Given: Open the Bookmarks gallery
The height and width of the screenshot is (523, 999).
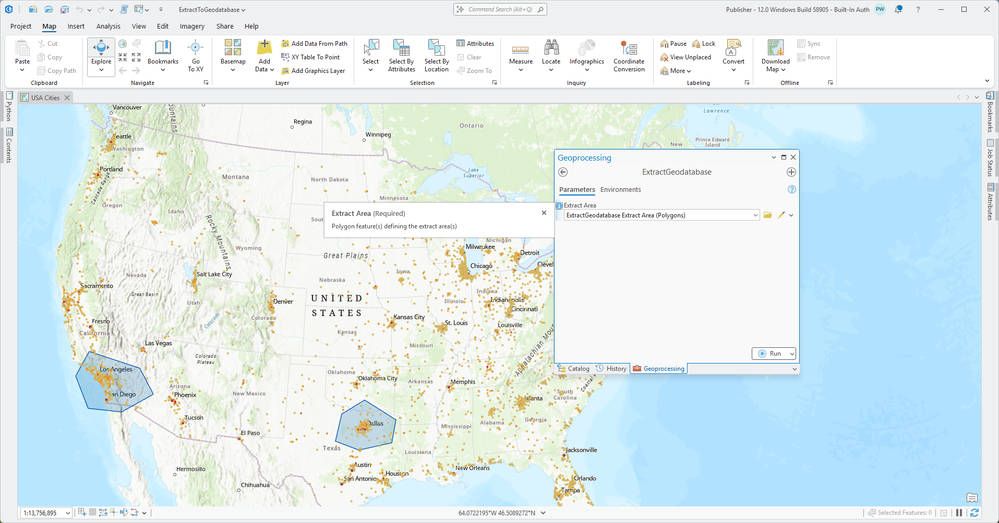Looking at the screenshot, I should click(x=162, y=55).
